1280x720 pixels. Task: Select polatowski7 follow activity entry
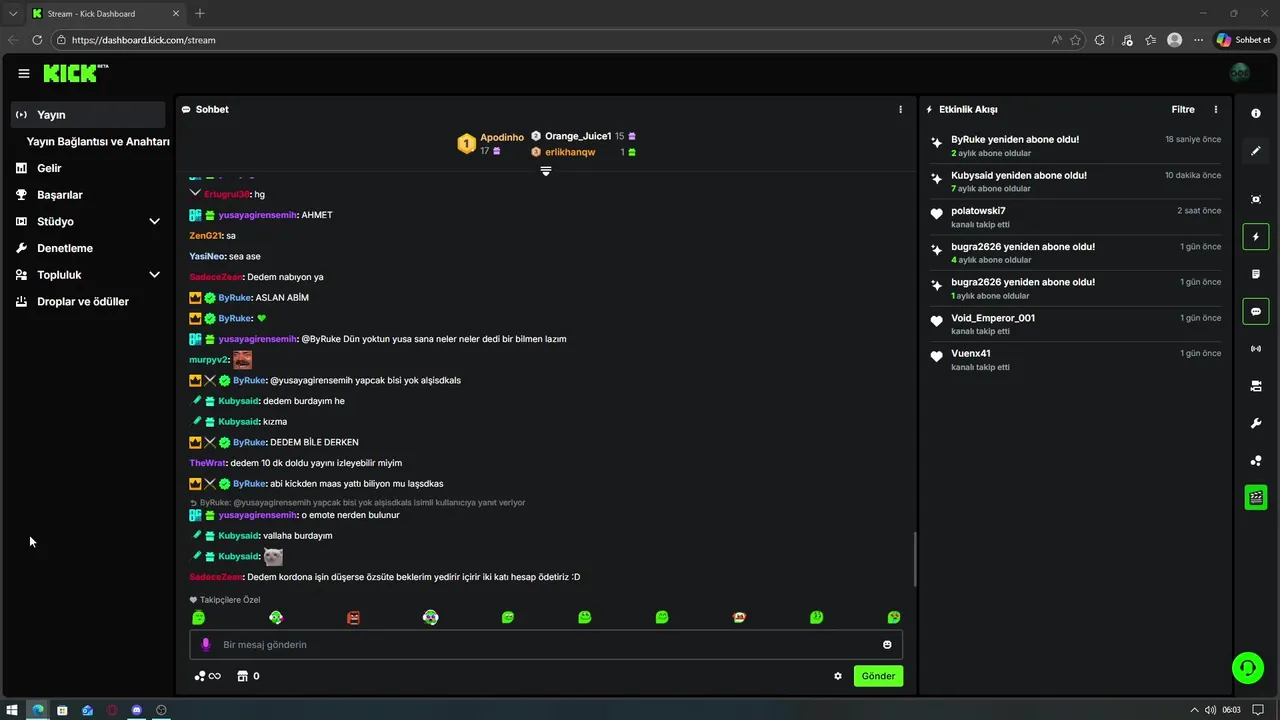point(1076,217)
